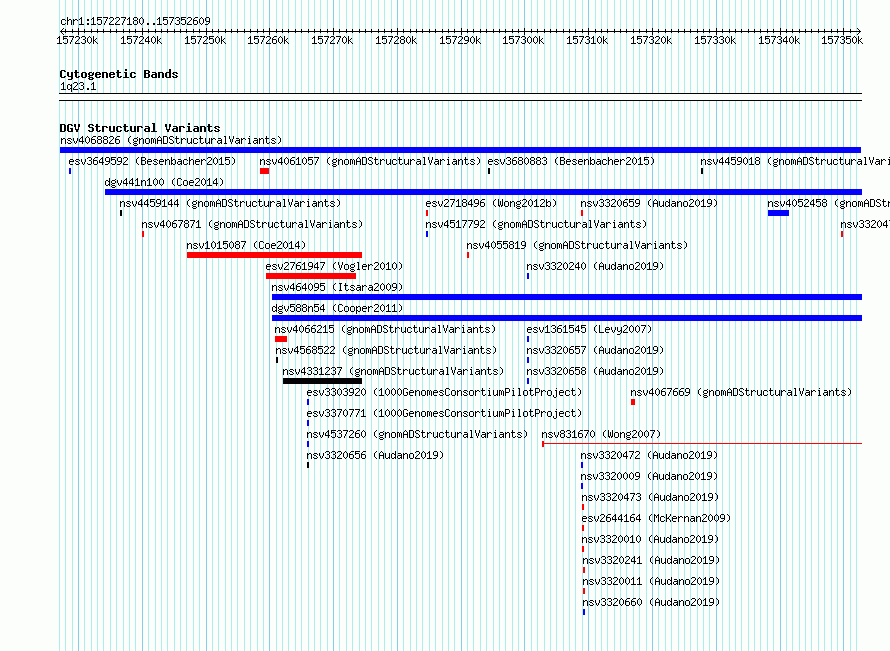Open esv2718496 (Wong2012b) variant
Viewport: 890px width, 651px height.
(491, 203)
